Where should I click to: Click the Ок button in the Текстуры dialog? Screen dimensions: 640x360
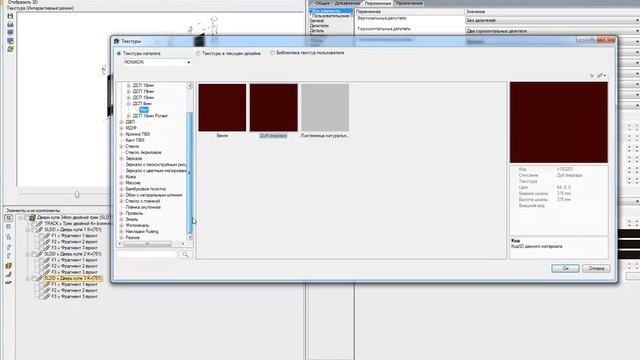coord(565,269)
